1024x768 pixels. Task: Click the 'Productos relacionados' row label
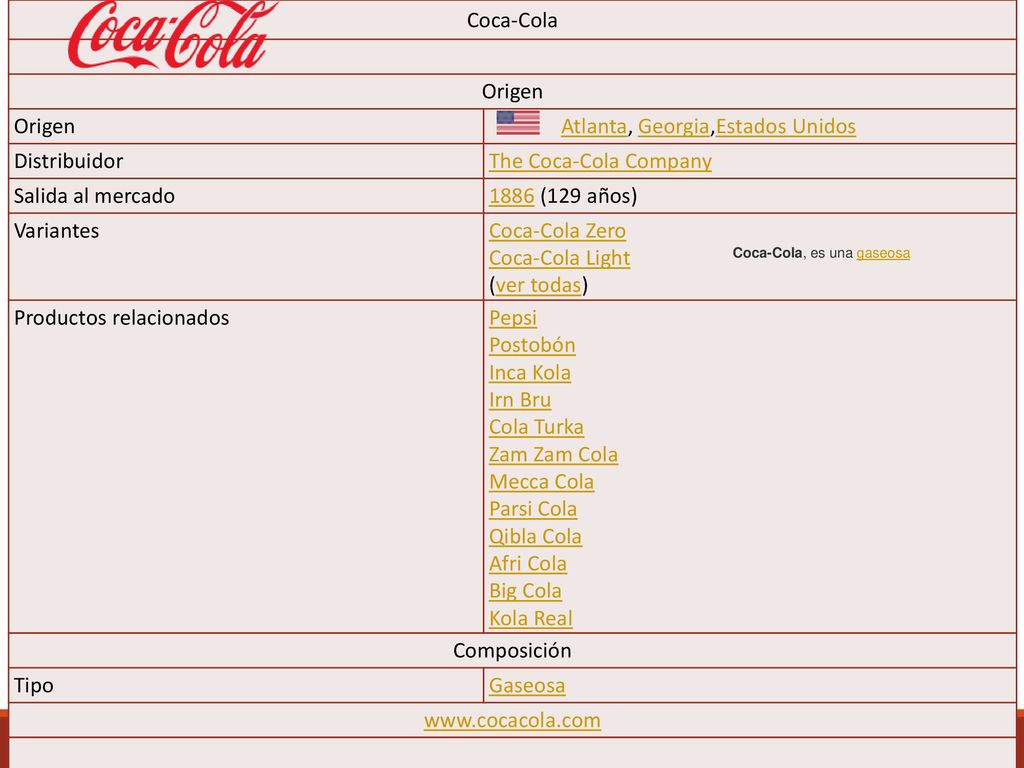[x=121, y=318]
